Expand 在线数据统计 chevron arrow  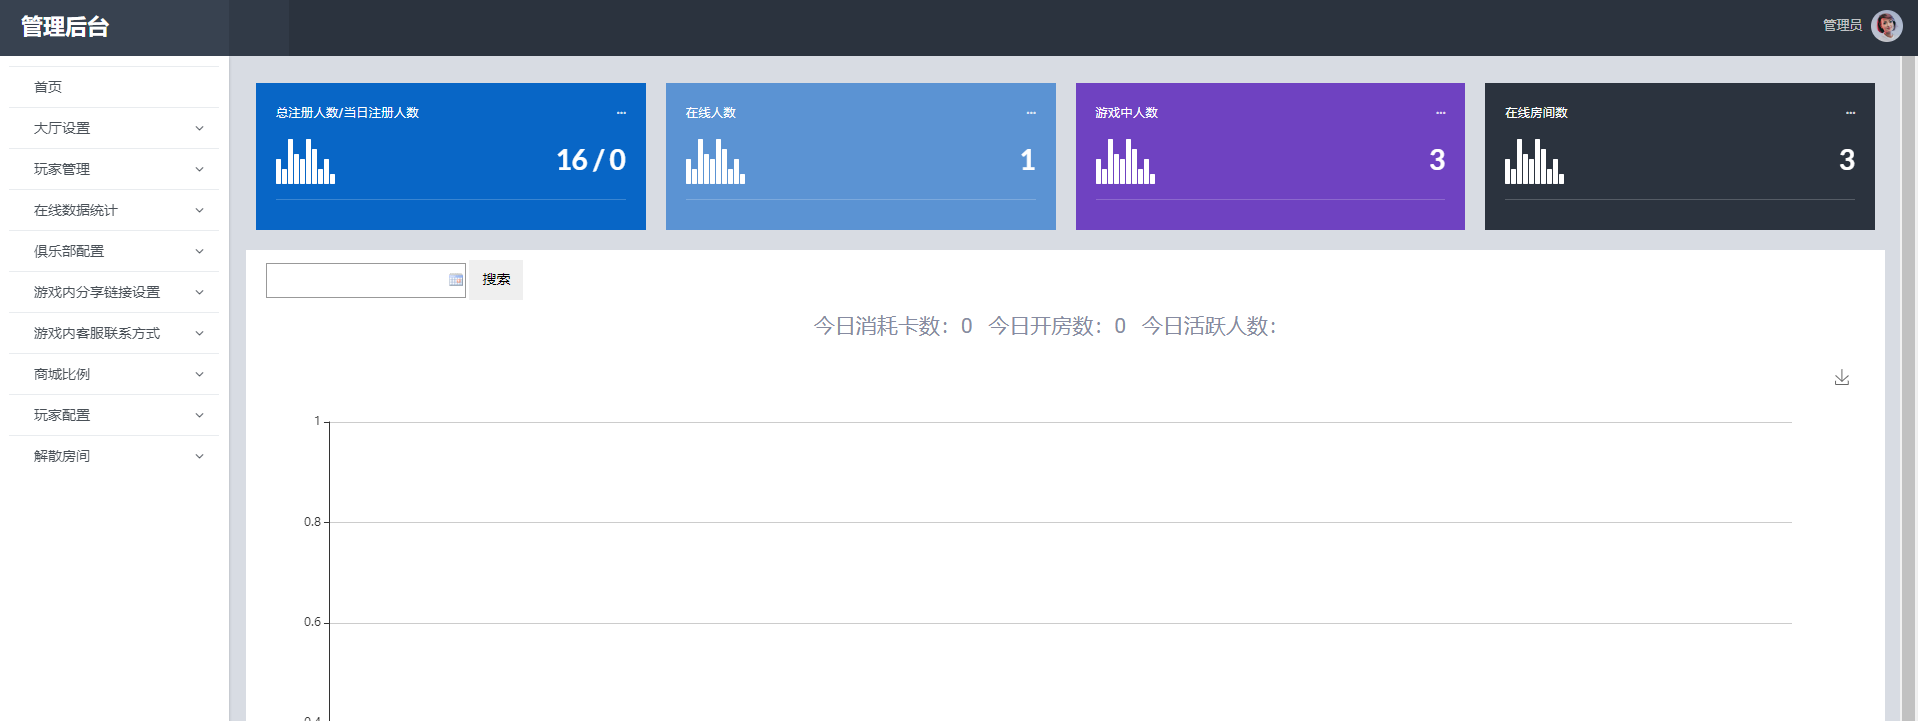click(199, 210)
